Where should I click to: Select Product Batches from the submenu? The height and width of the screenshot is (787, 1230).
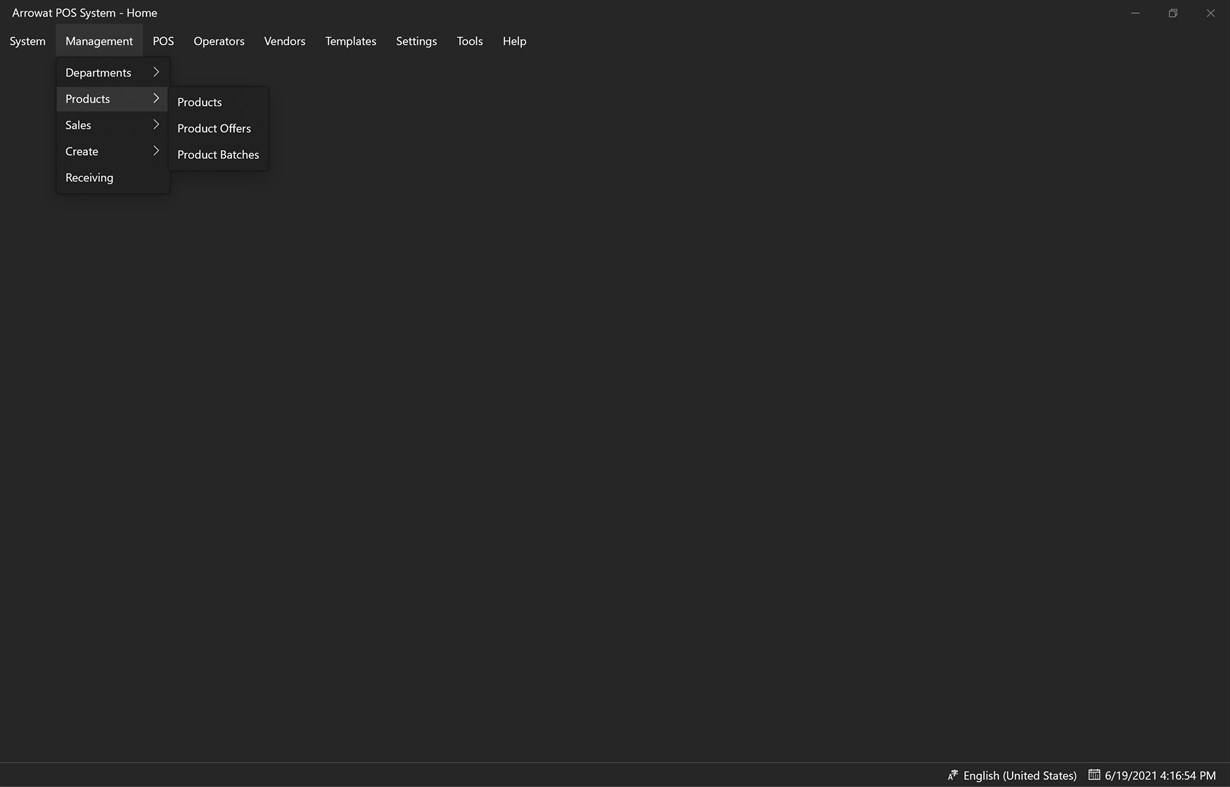tap(217, 155)
